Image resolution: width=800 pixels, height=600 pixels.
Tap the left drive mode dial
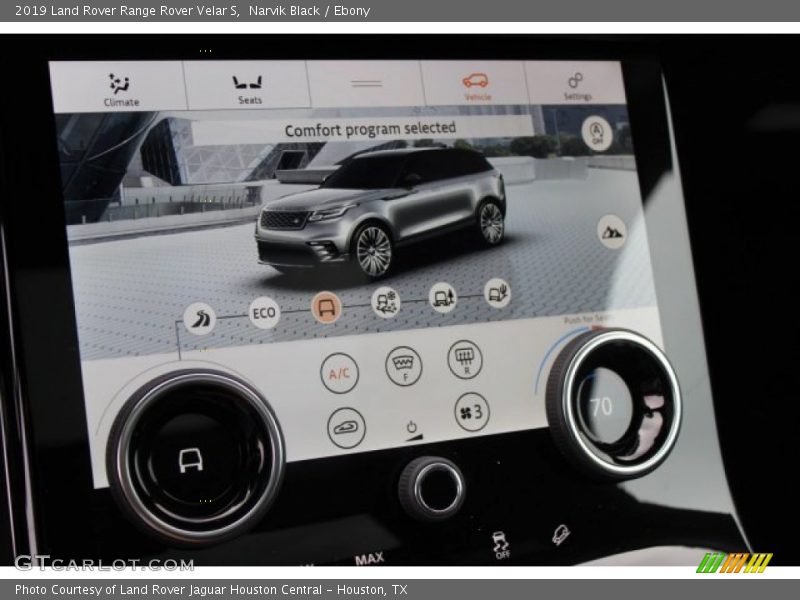[195, 458]
